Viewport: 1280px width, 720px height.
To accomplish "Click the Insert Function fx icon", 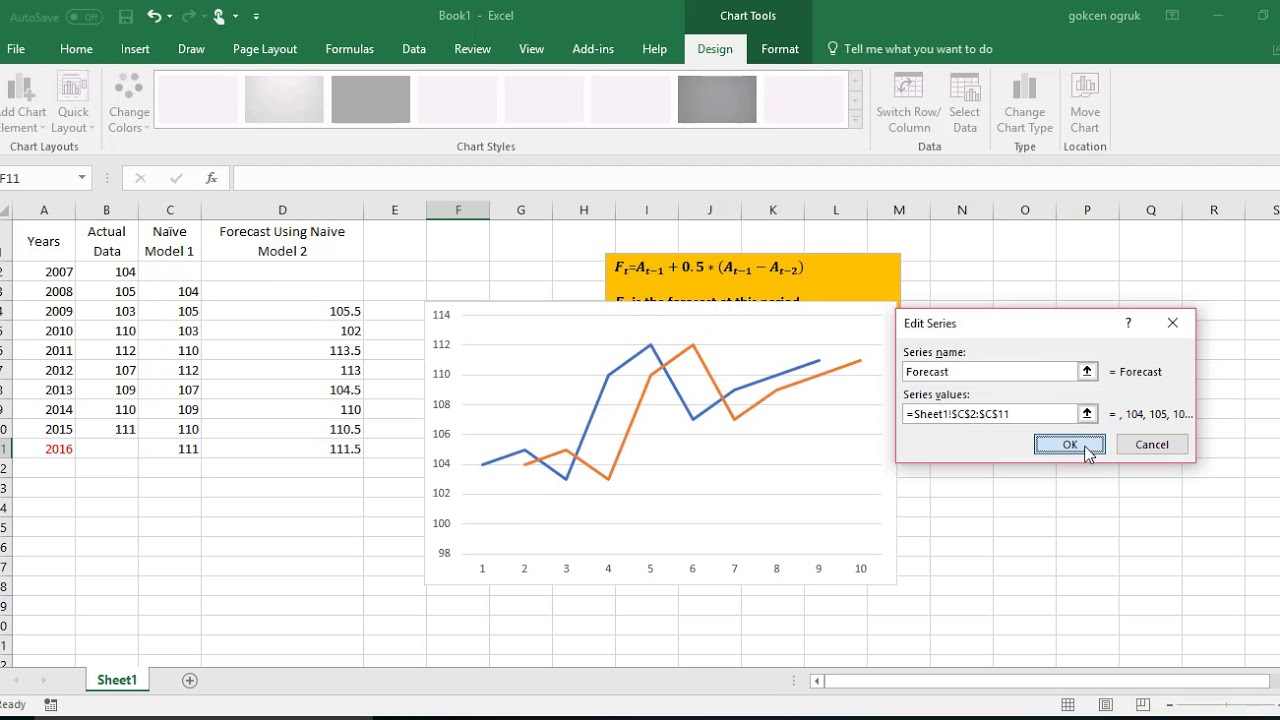I will [211, 178].
